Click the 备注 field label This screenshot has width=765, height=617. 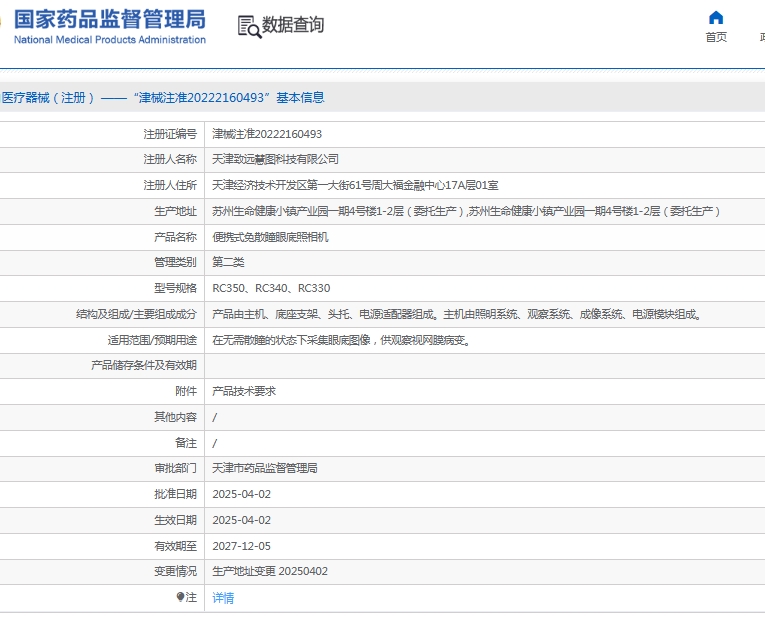pos(186,443)
